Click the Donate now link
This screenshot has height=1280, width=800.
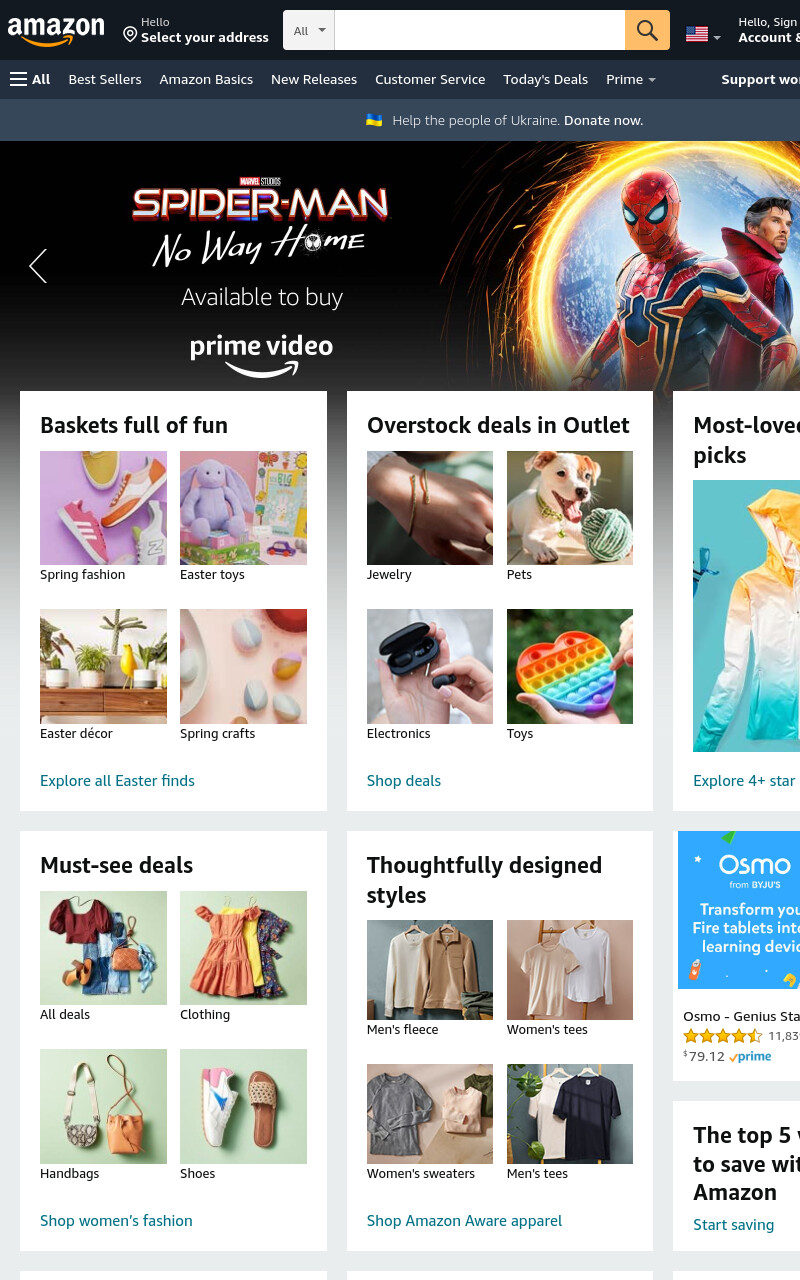coord(603,120)
